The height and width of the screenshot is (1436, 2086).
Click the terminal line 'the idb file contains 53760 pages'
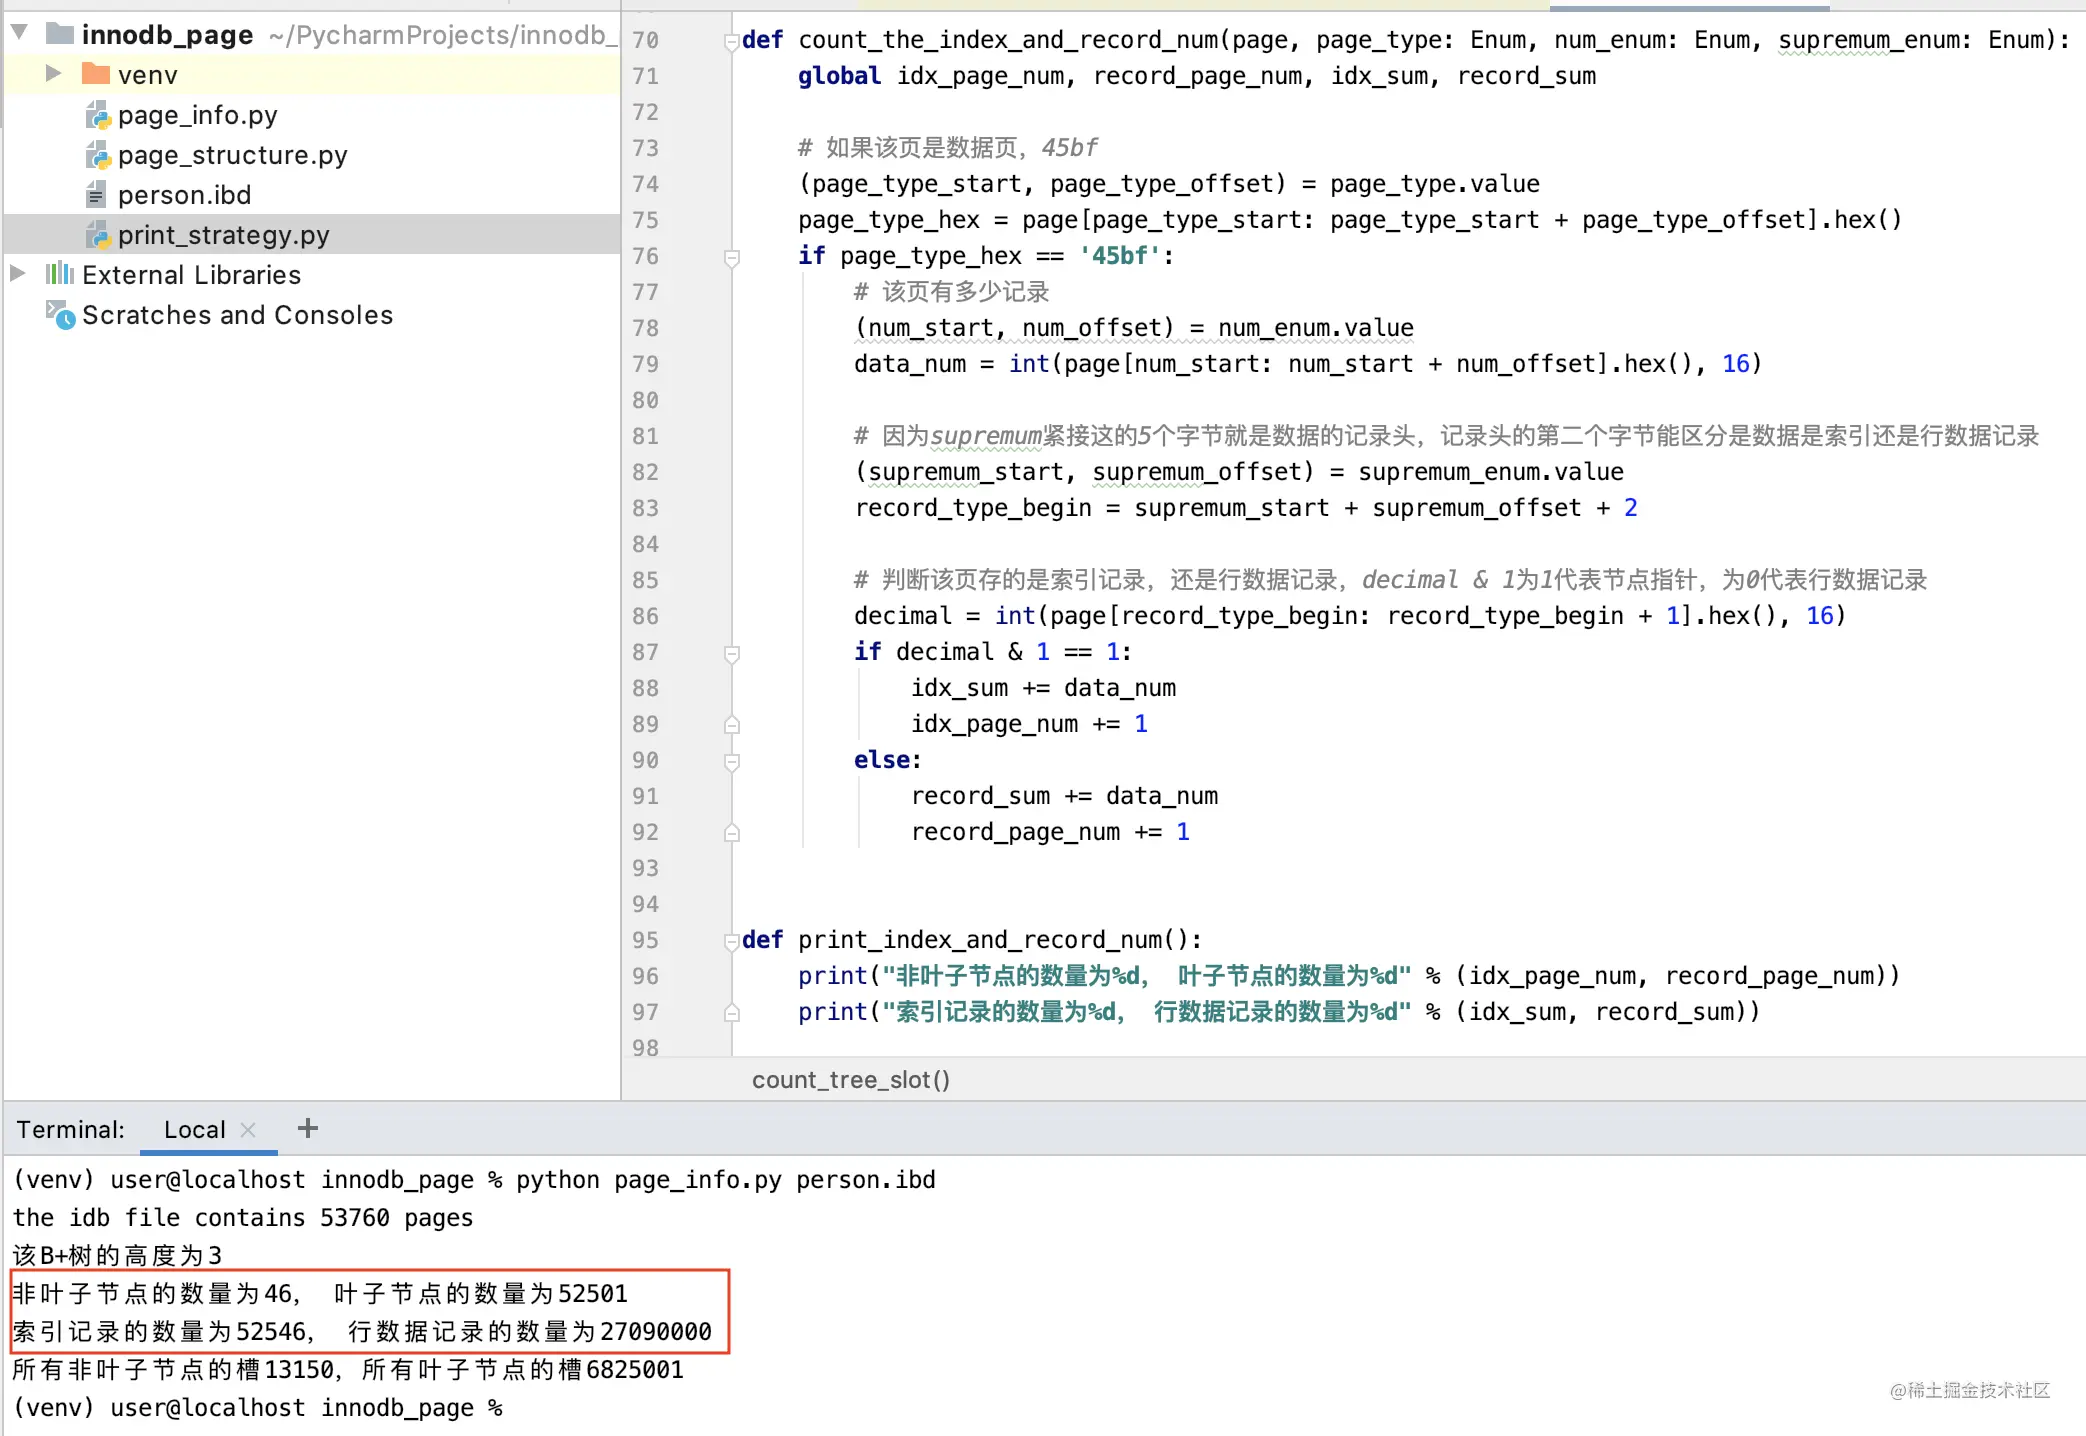(243, 1218)
